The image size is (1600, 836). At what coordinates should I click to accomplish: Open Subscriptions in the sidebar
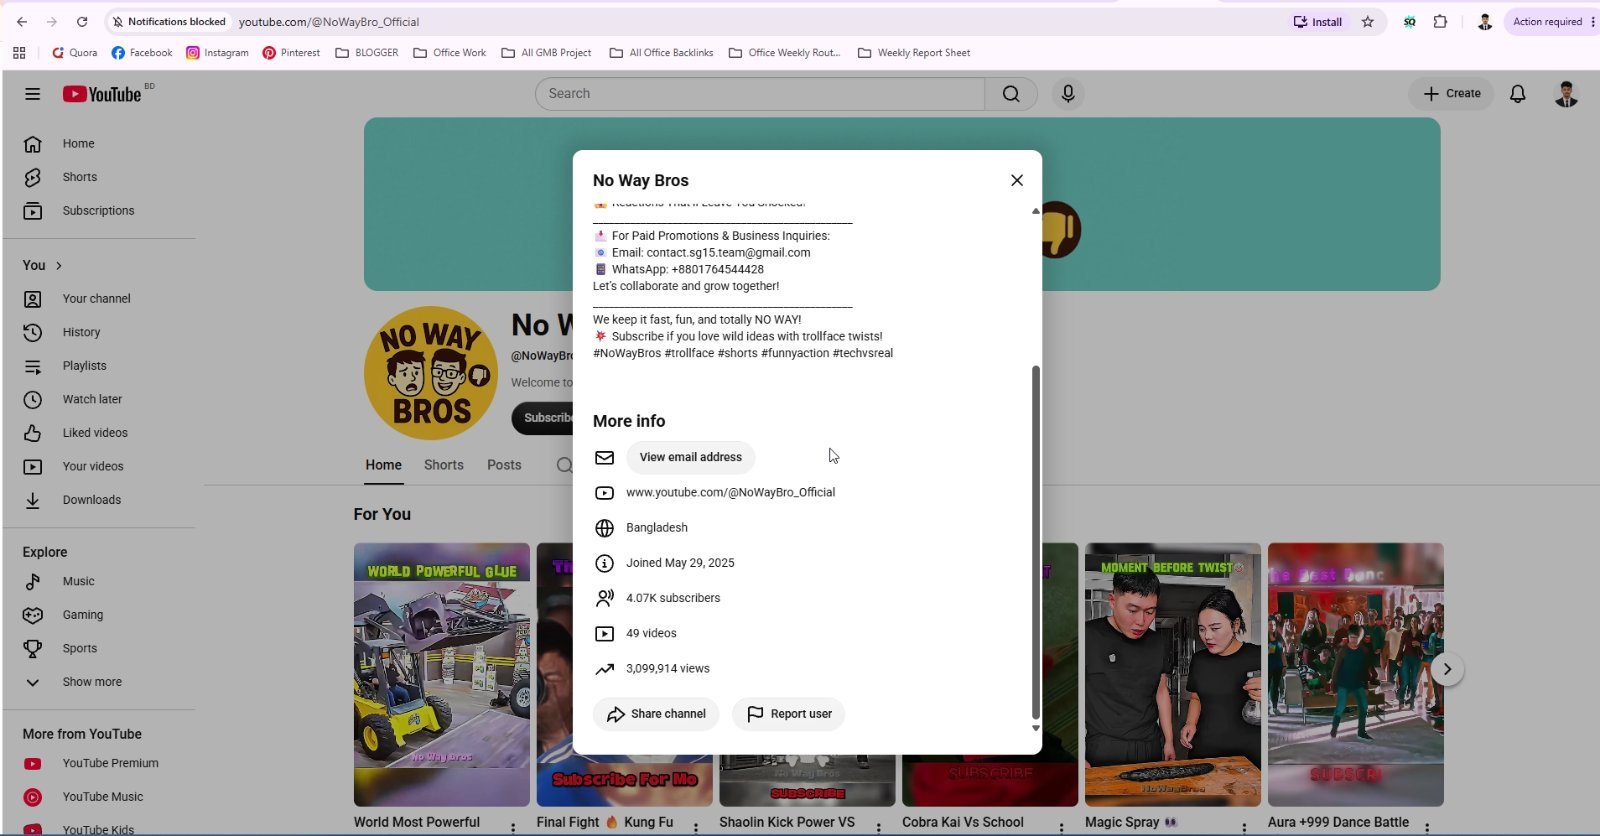point(99,211)
